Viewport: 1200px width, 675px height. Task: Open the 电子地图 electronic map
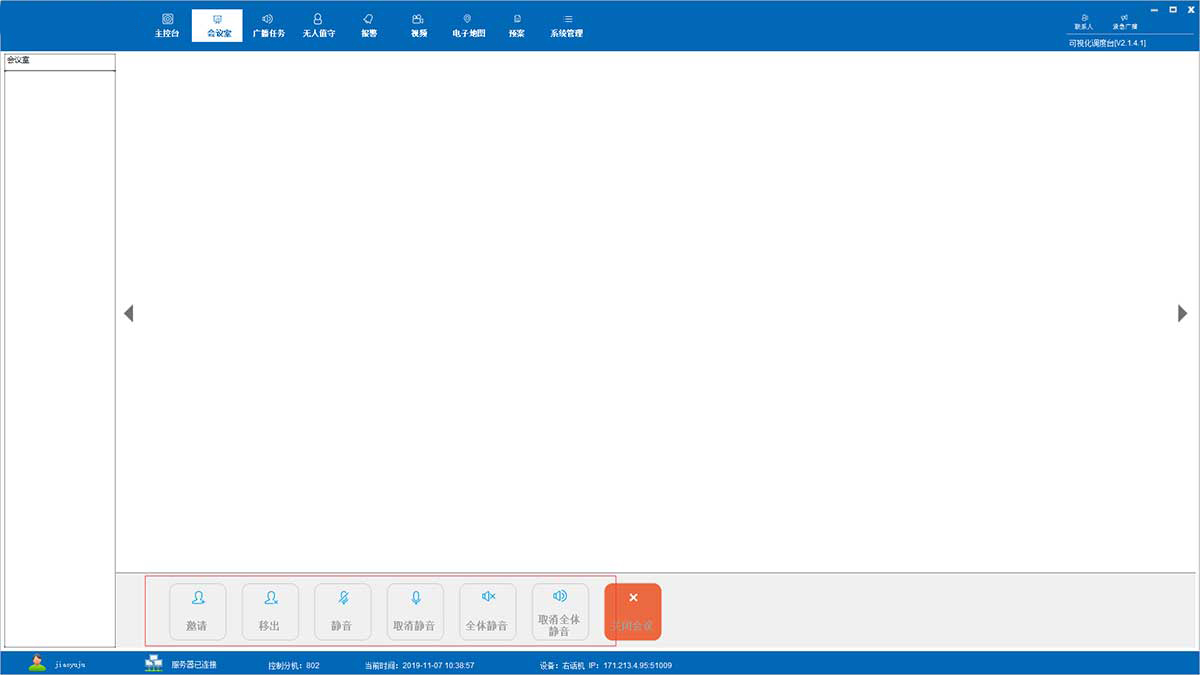pyautogui.click(x=468, y=25)
